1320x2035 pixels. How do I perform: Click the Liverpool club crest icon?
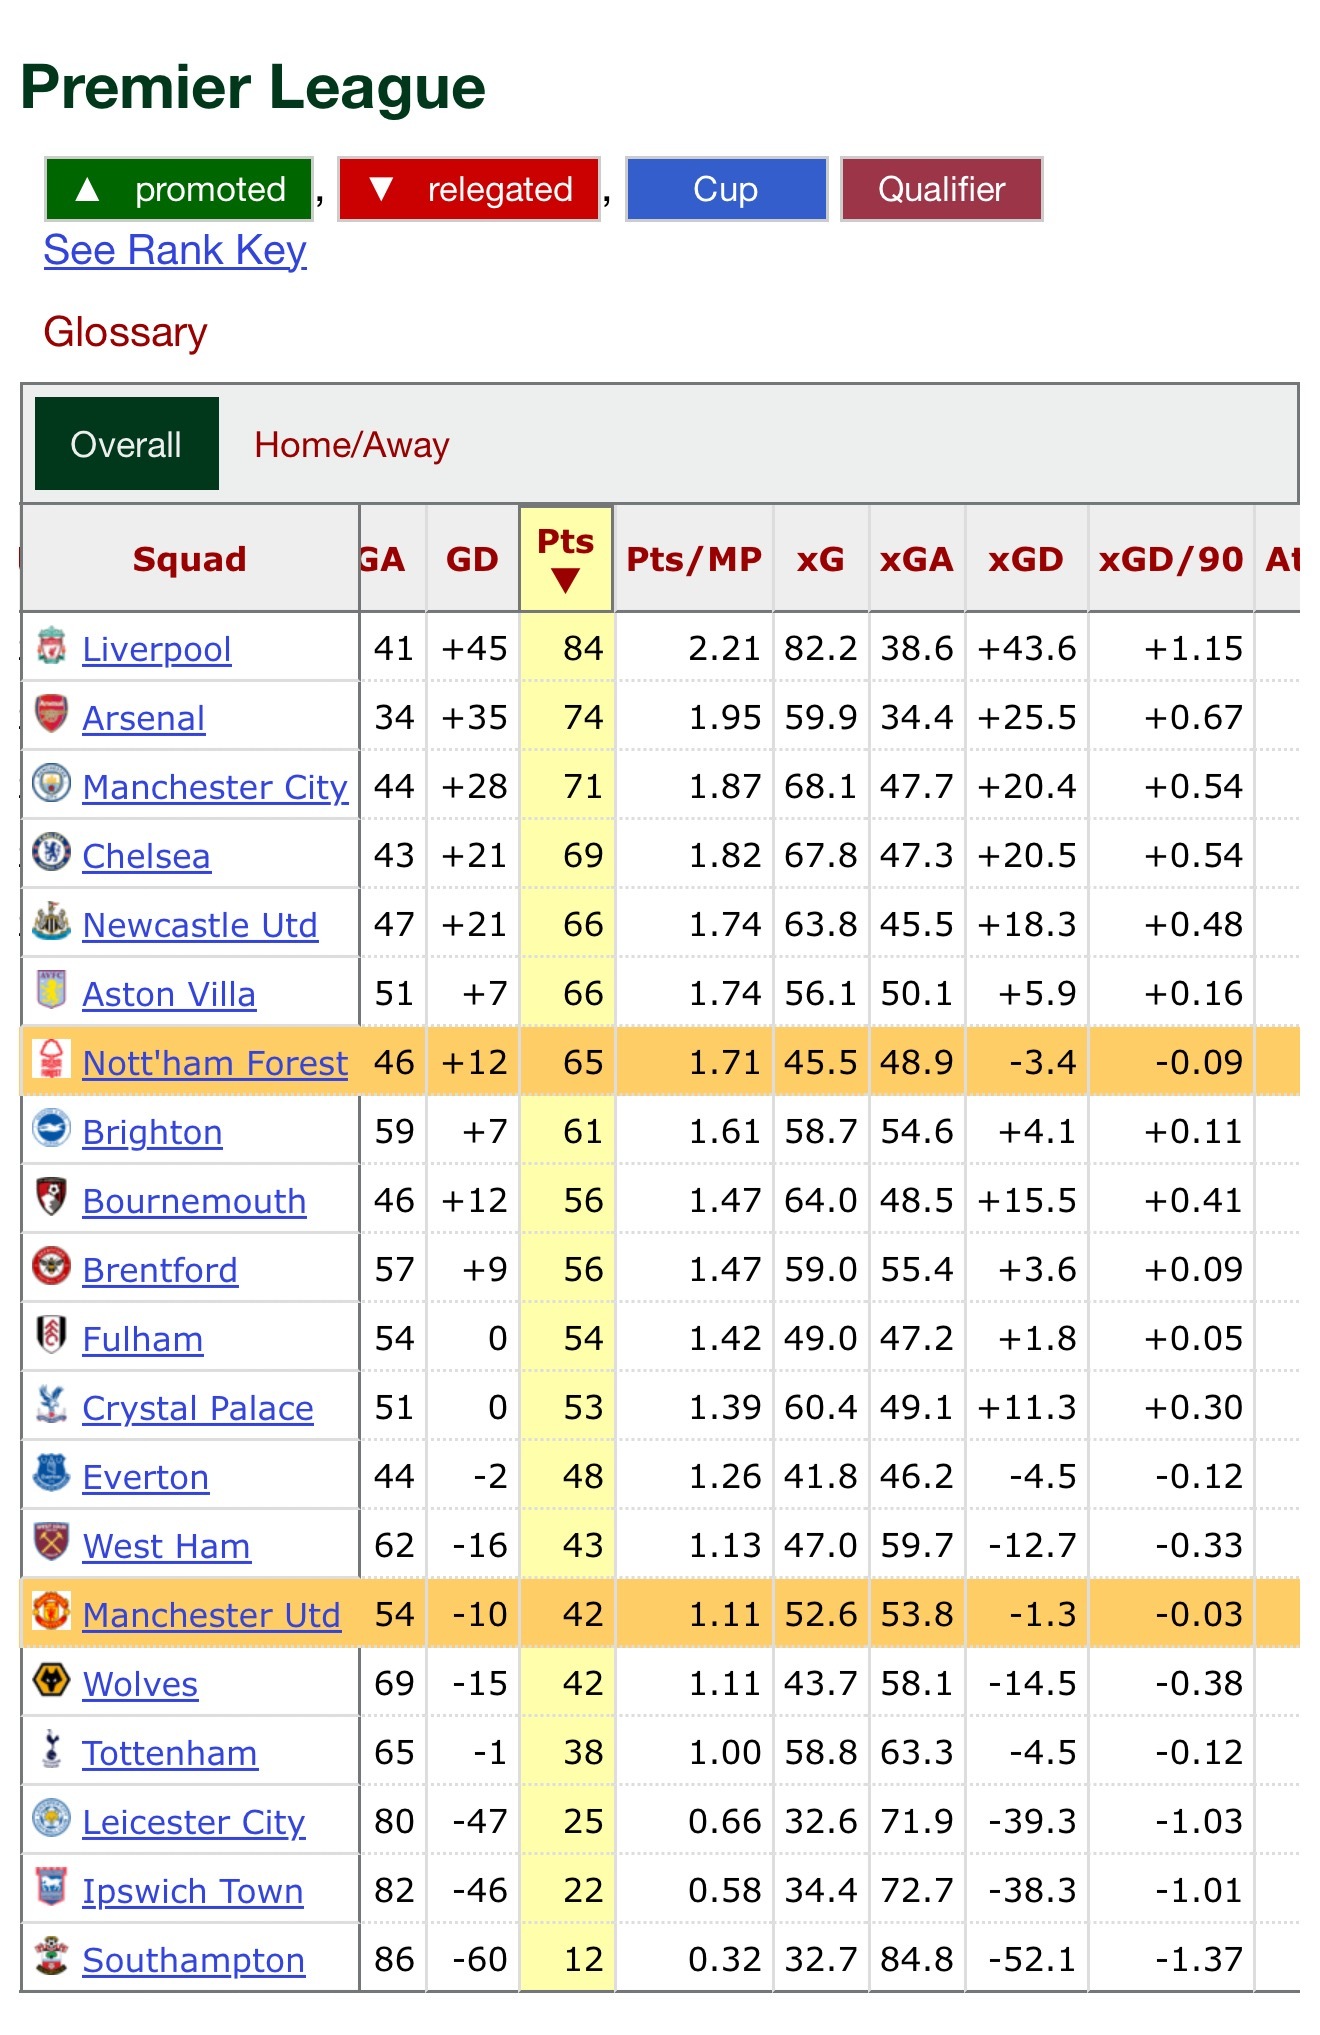tap(51, 646)
